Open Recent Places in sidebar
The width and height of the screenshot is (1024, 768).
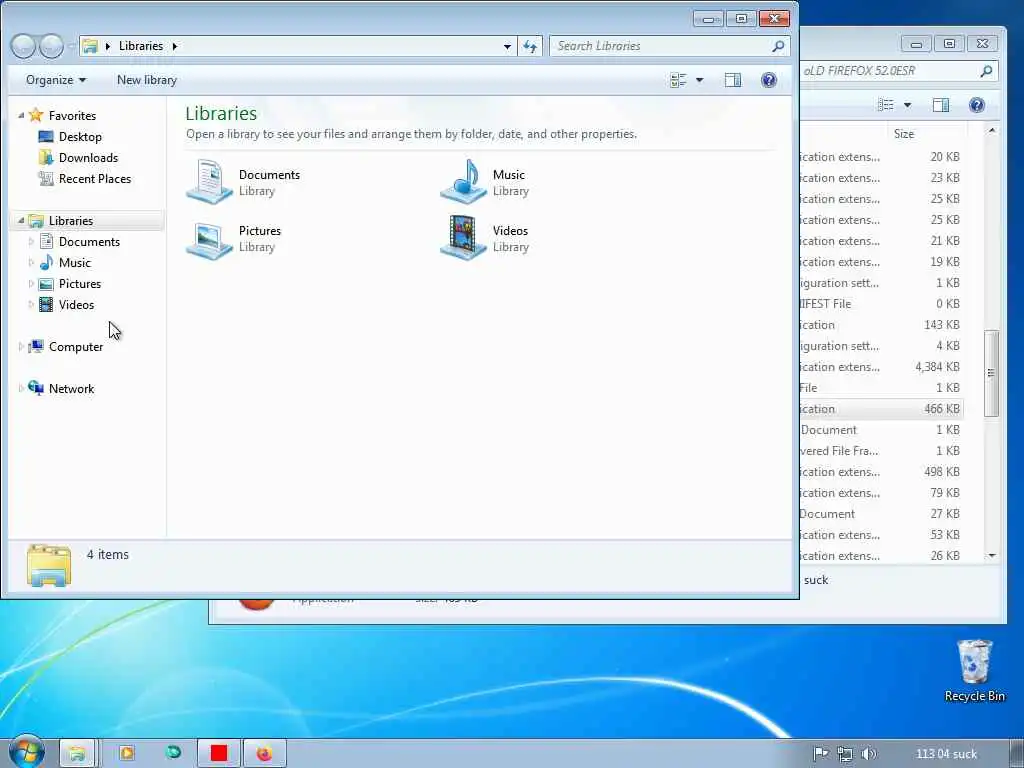coord(84,178)
